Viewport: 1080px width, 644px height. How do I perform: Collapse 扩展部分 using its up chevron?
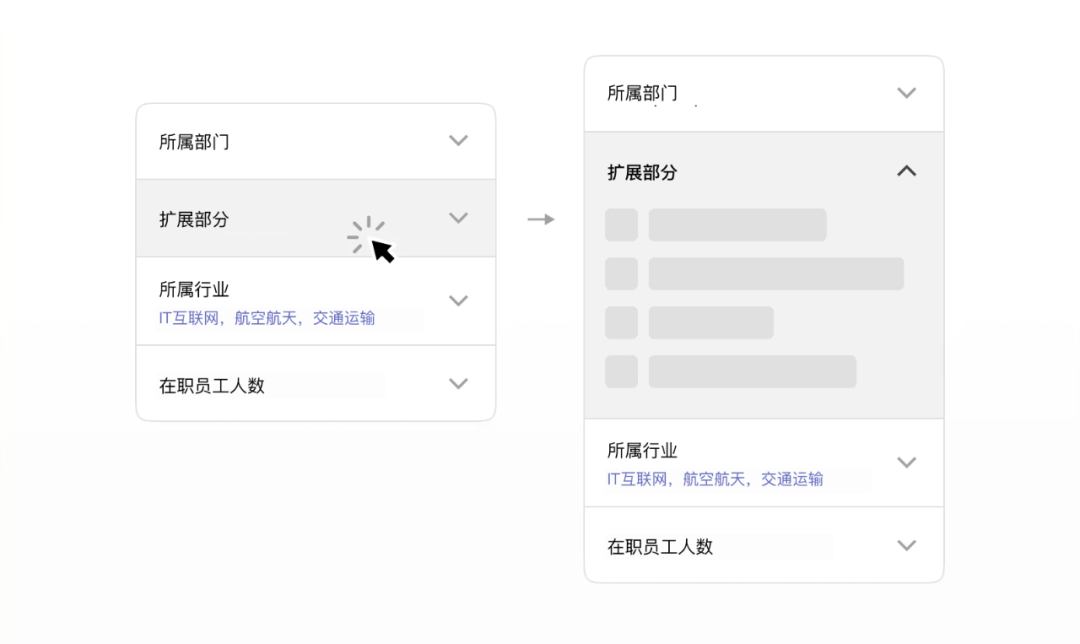click(906, 171)
